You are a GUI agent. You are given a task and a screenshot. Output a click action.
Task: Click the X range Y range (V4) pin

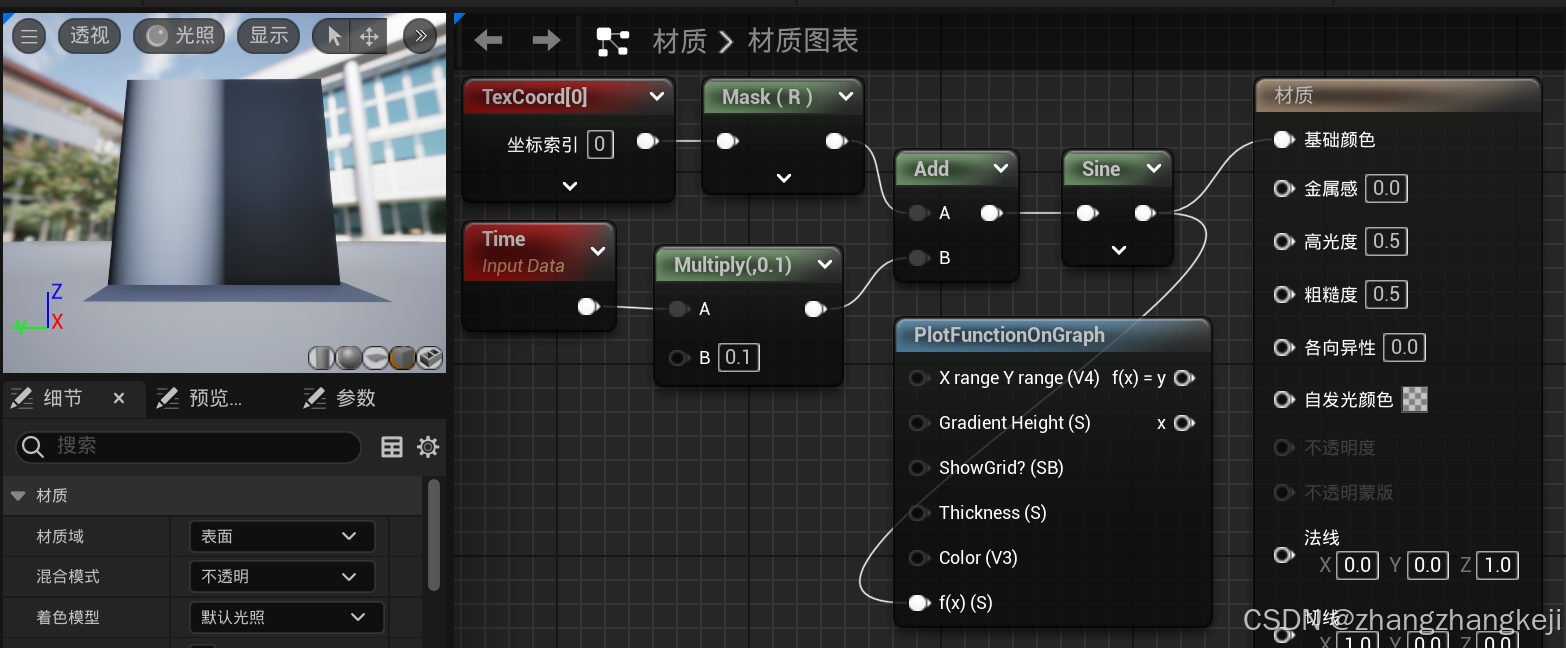(x=918, y=378)
